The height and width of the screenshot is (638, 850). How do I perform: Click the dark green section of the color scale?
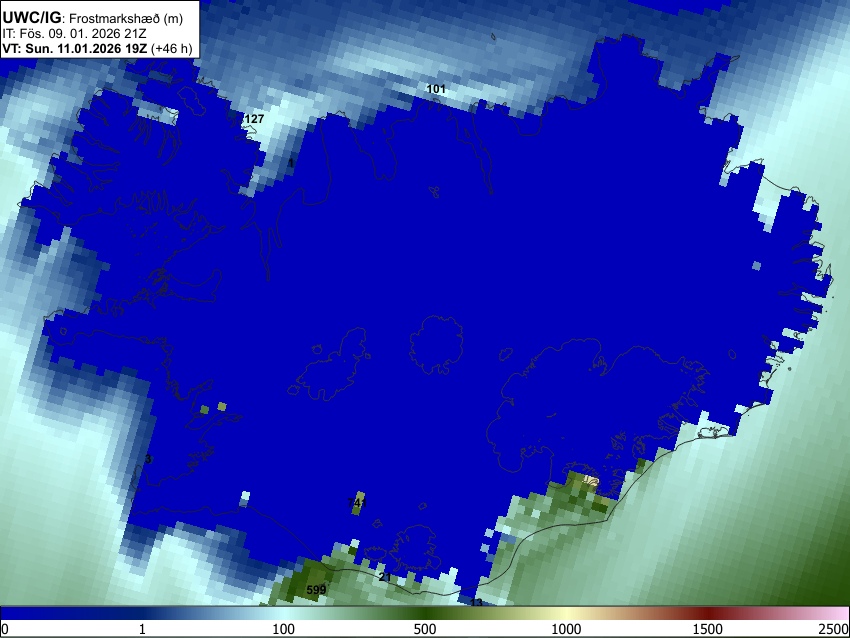[x=425, y=613]
